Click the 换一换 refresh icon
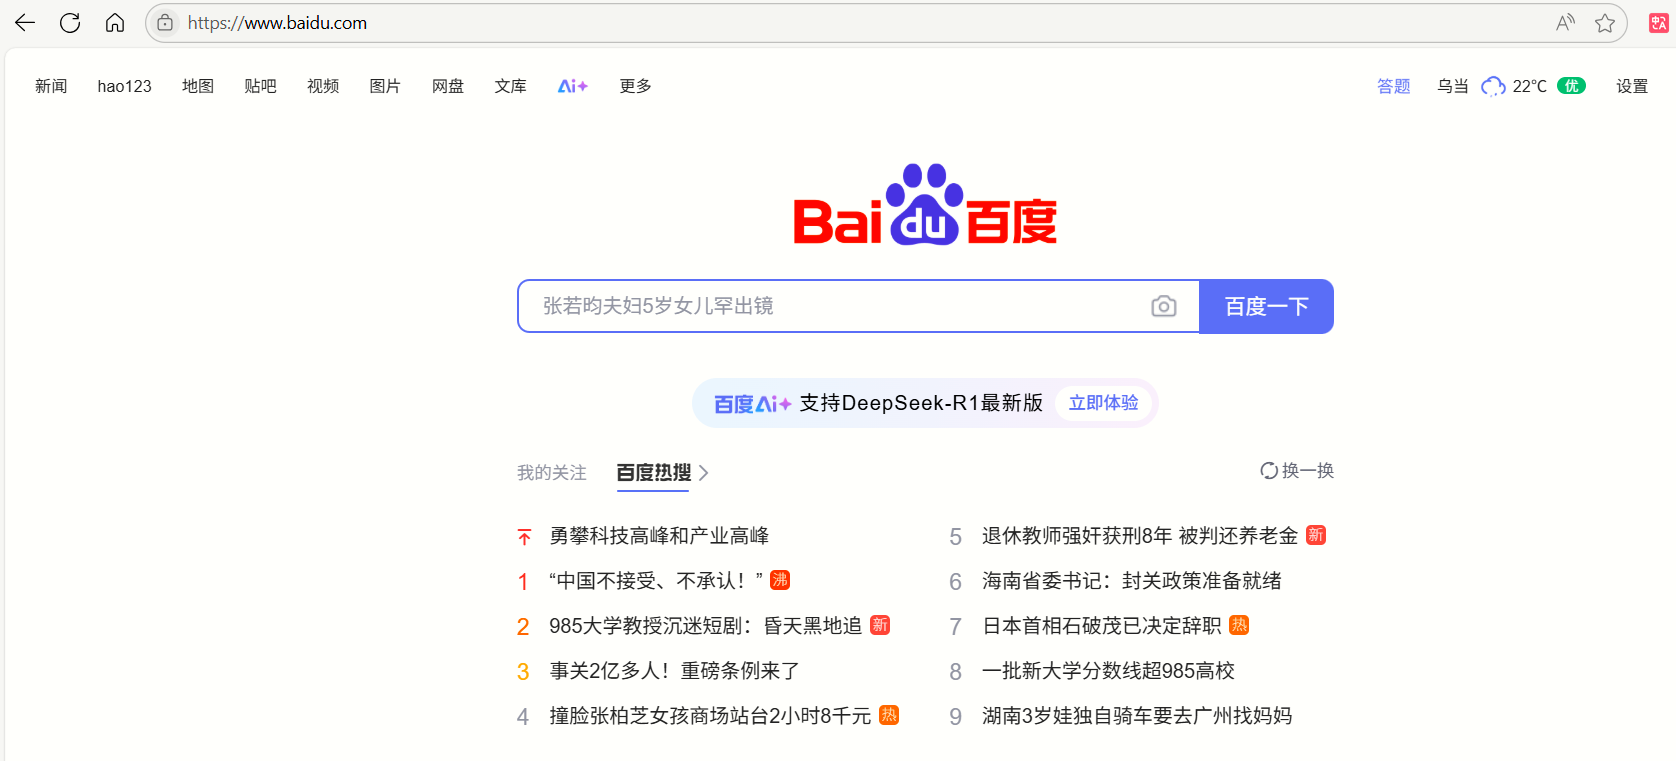1676x761 pixels. (1269, 470)
